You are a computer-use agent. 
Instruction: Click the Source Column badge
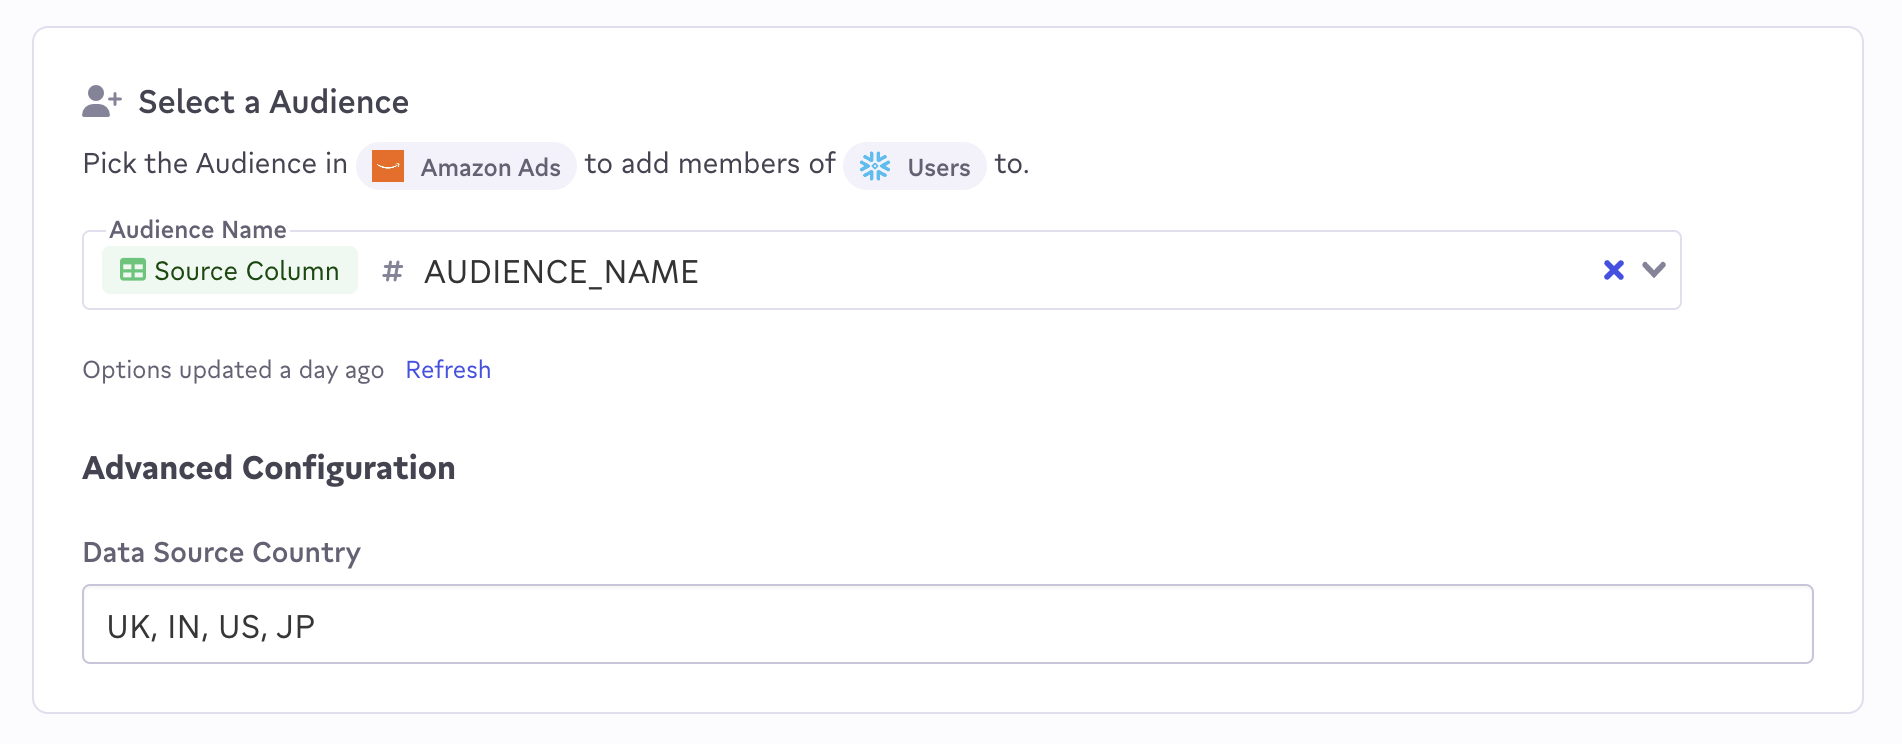pos(230,270)
